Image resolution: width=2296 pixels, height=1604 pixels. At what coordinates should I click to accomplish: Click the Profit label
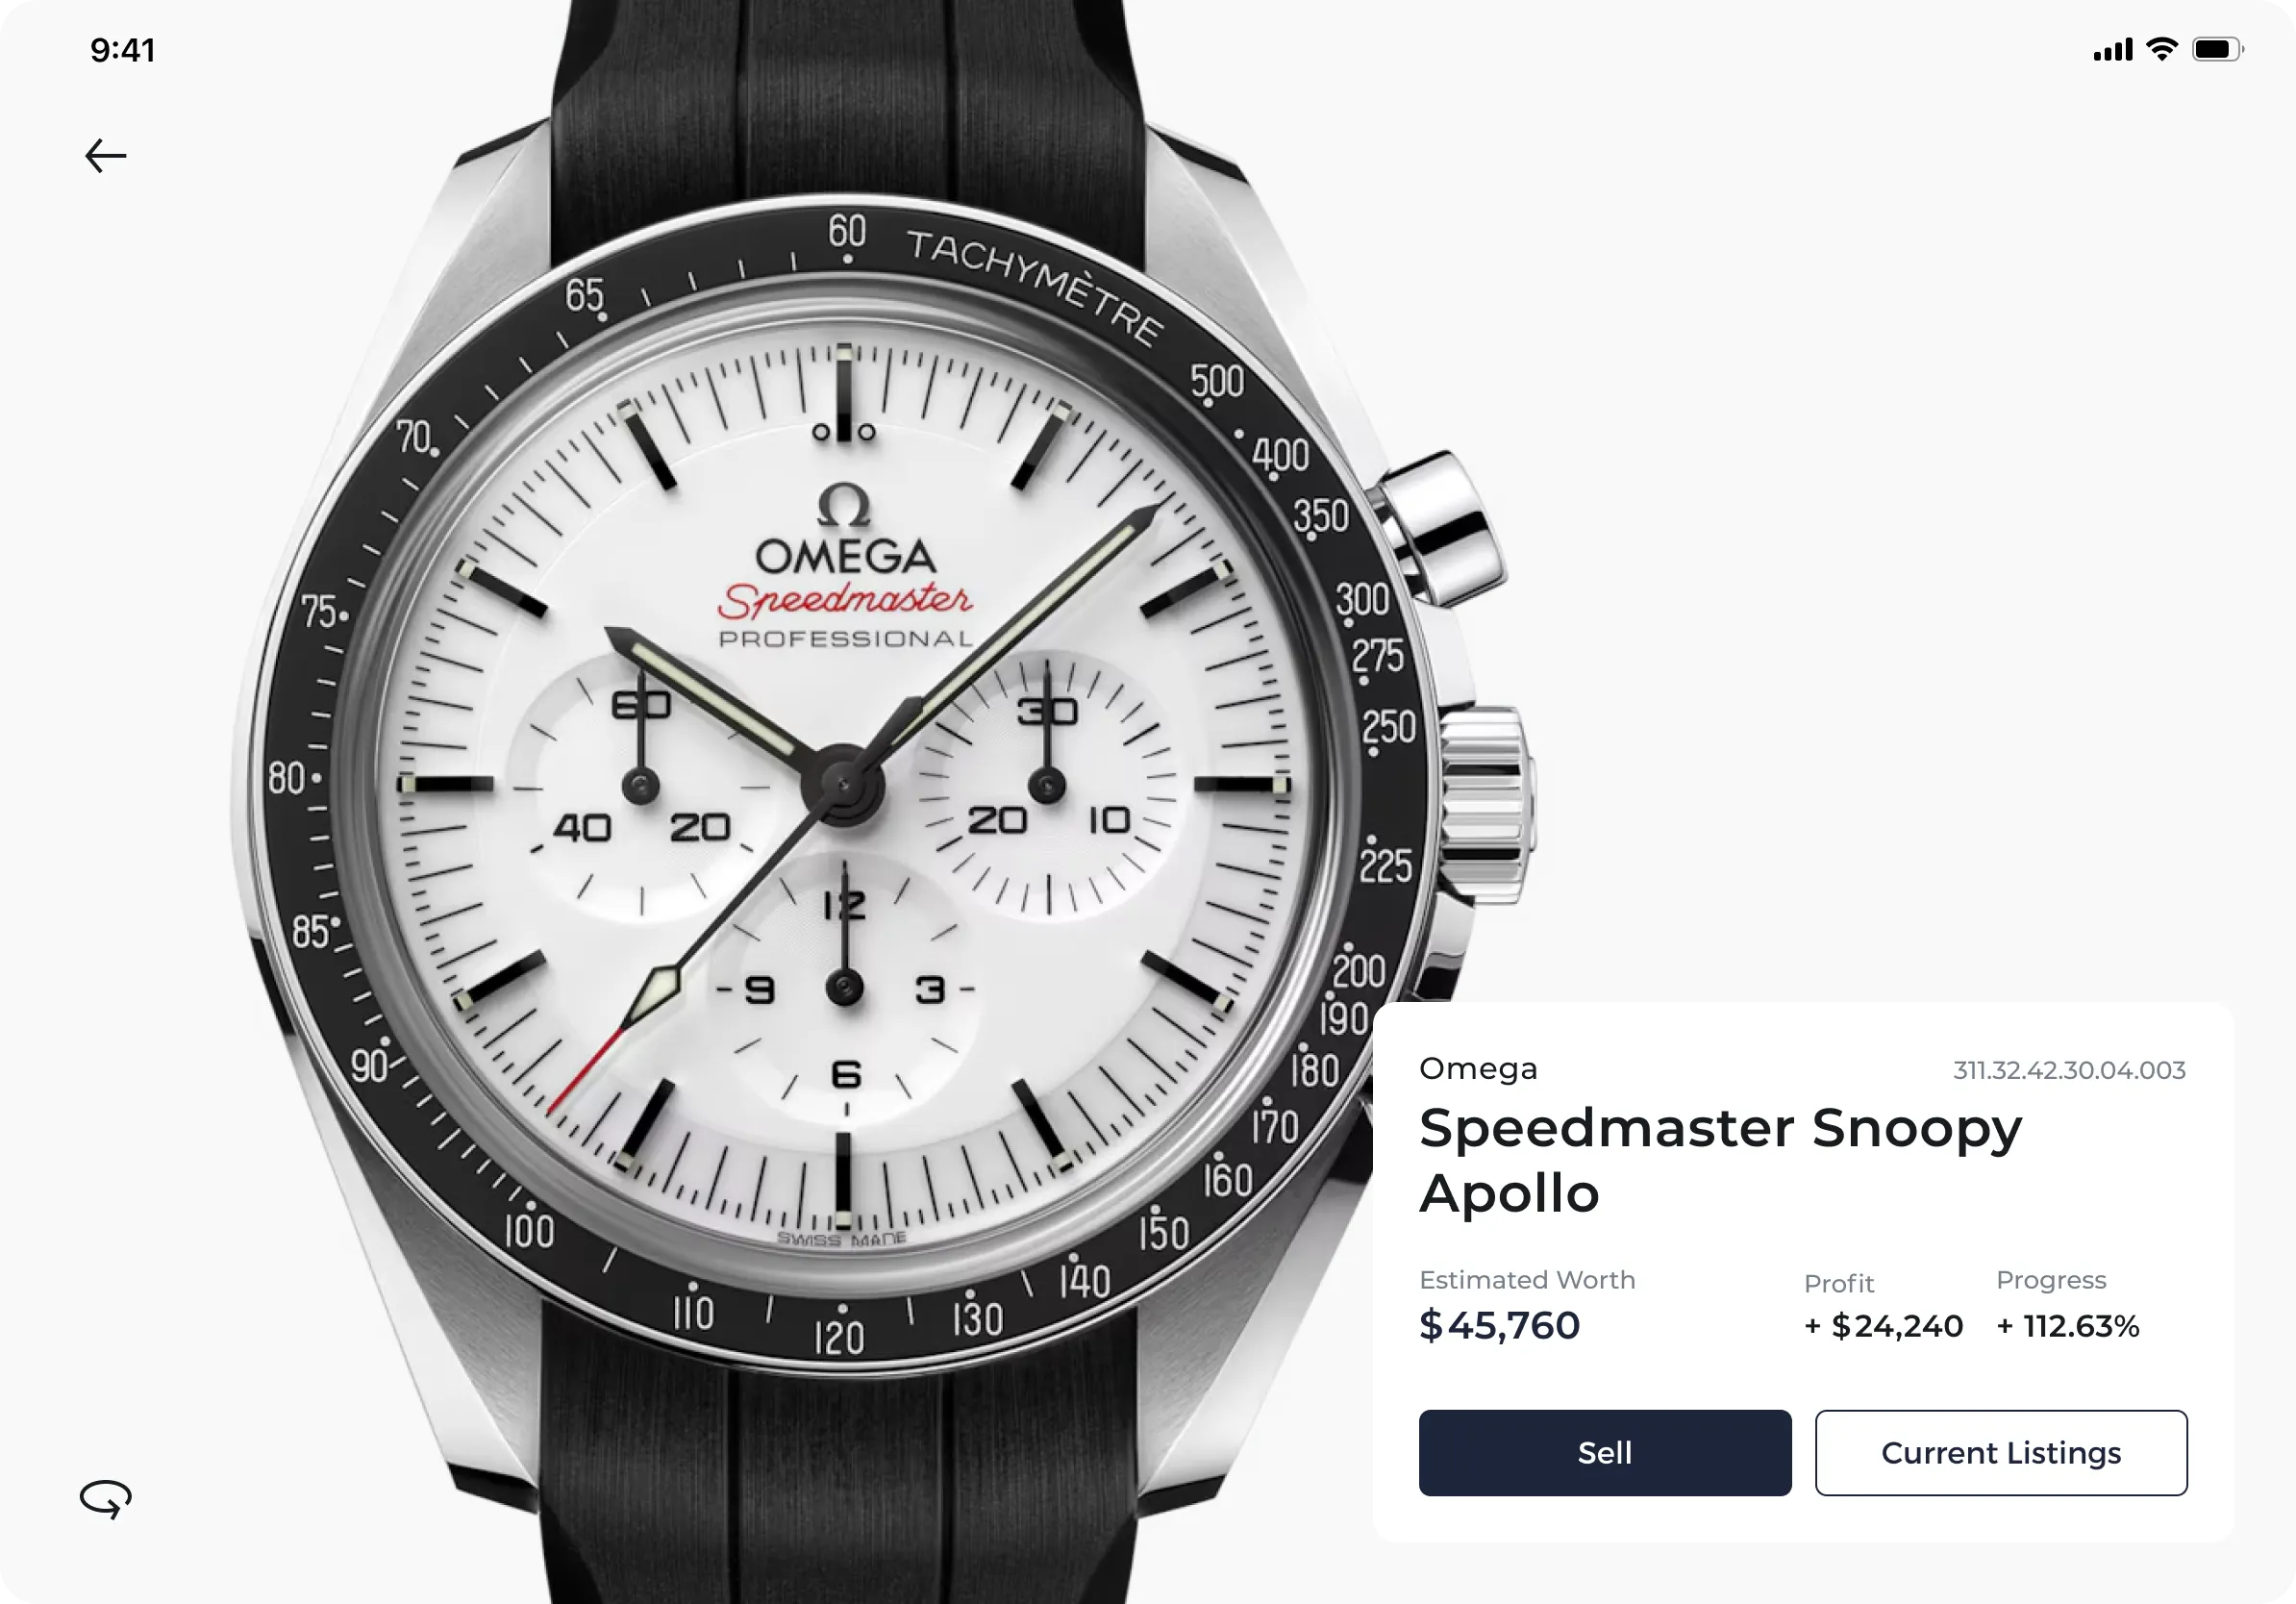(1838, 1283)
